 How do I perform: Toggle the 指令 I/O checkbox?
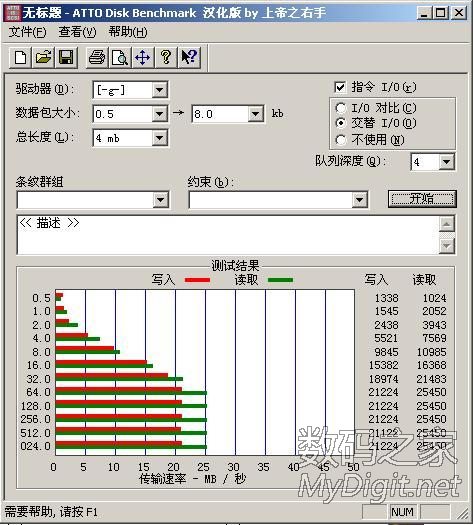[x=340, y=87]
